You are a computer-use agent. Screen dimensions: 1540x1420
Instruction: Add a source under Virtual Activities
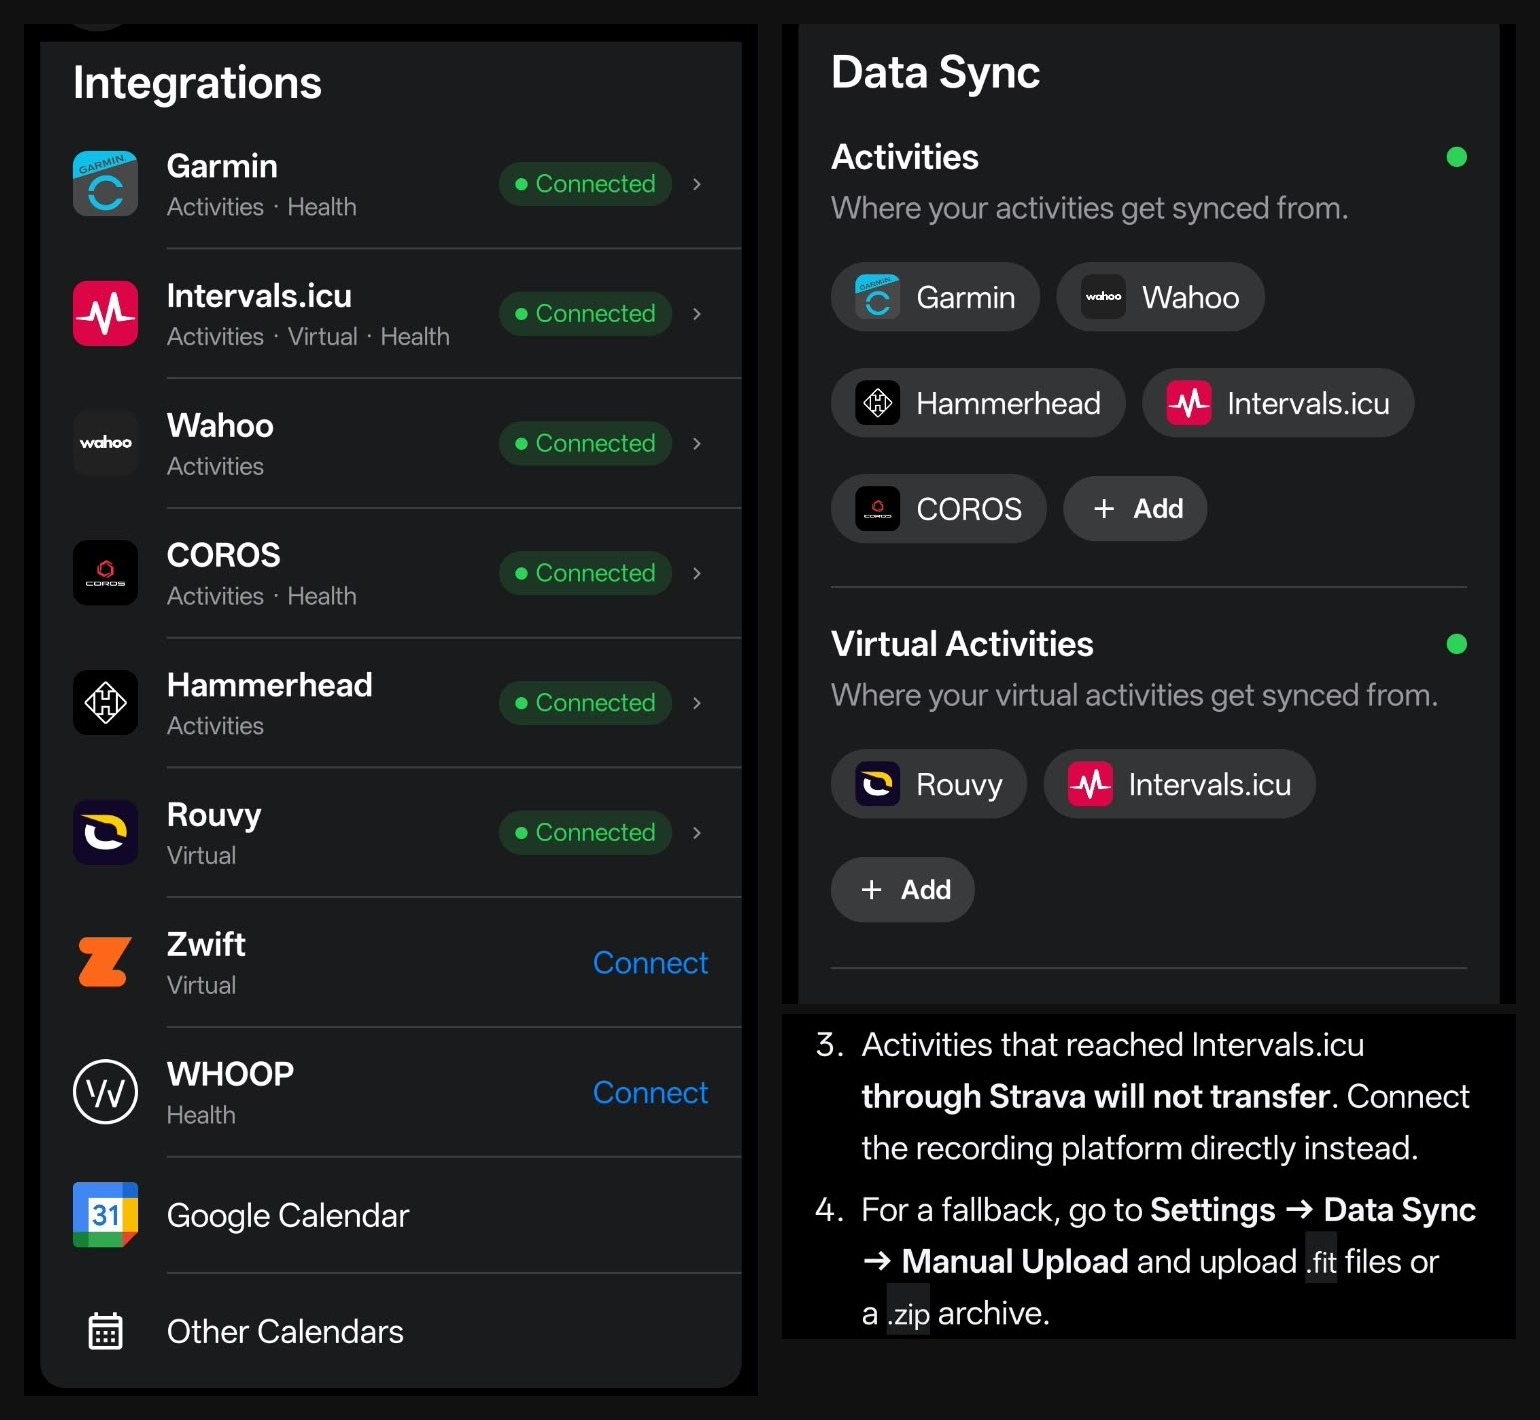coord(902,890)
